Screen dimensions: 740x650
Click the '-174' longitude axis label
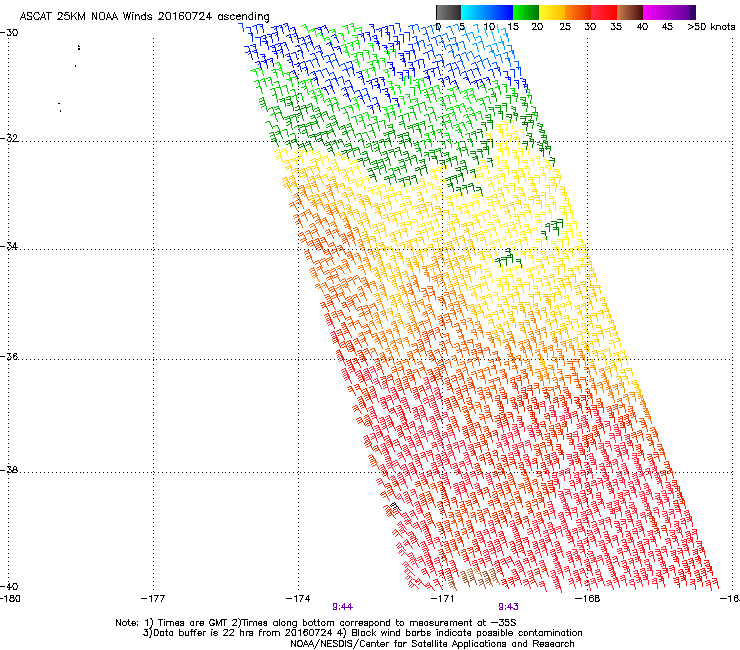pyautogui.click(x=298, y=599)
